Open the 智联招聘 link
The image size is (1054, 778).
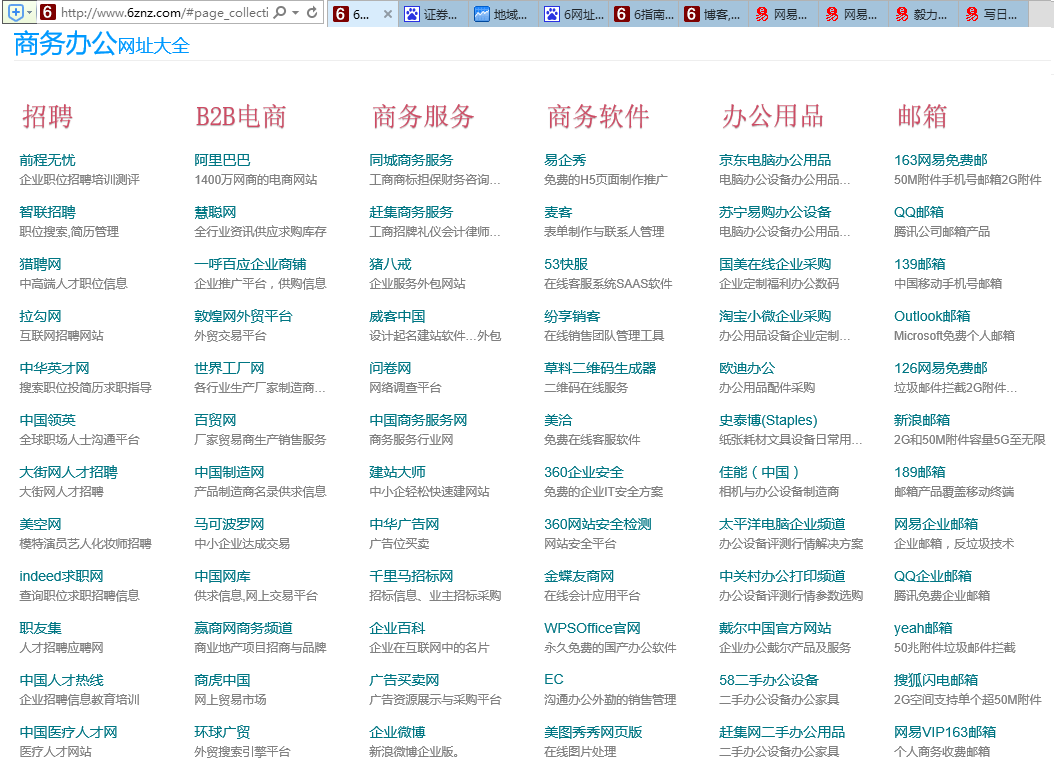47,212
